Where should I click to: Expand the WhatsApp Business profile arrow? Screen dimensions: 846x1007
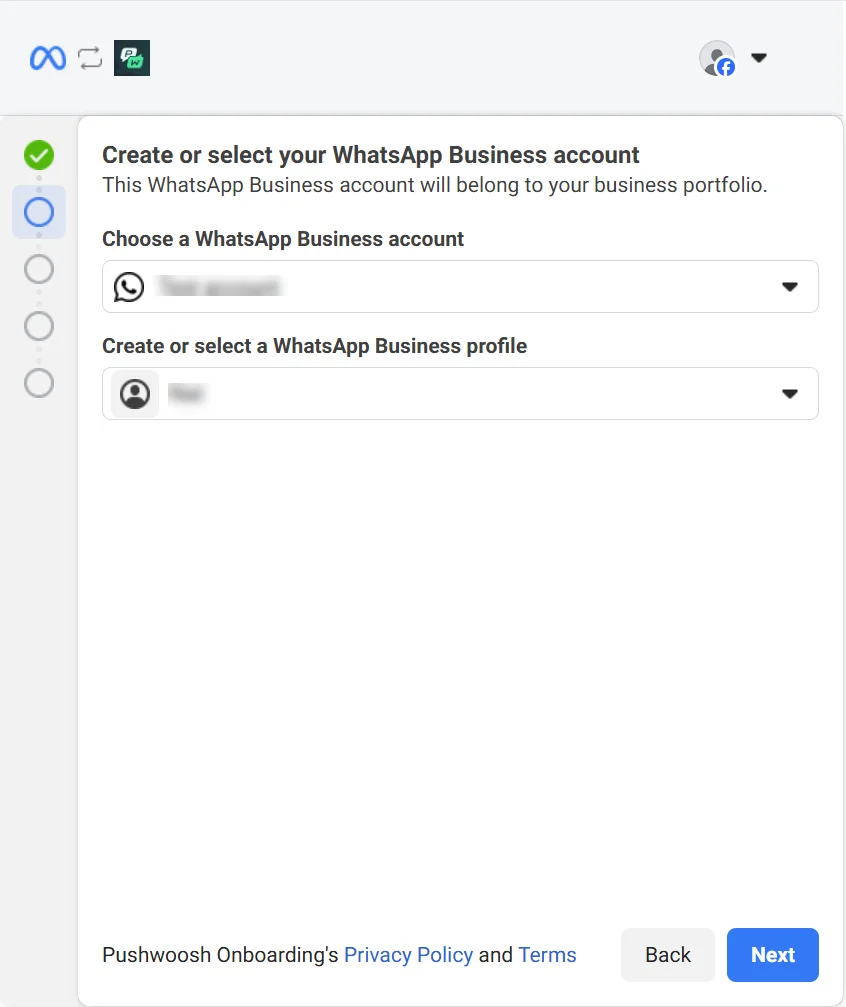click(x=790, y=394)
